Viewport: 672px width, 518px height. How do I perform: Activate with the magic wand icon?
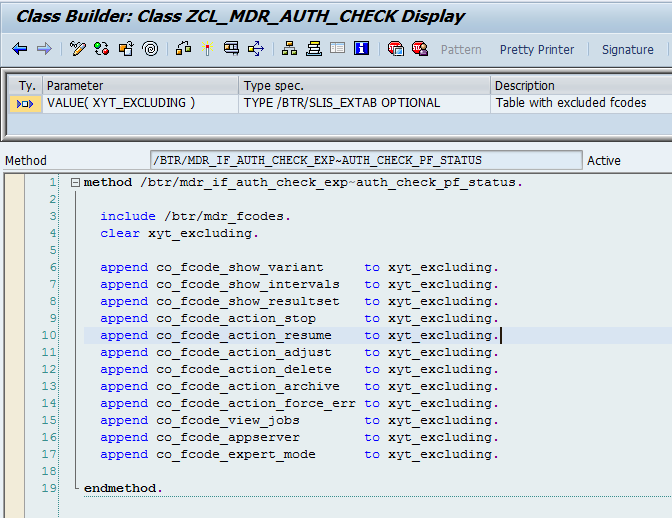208,49
